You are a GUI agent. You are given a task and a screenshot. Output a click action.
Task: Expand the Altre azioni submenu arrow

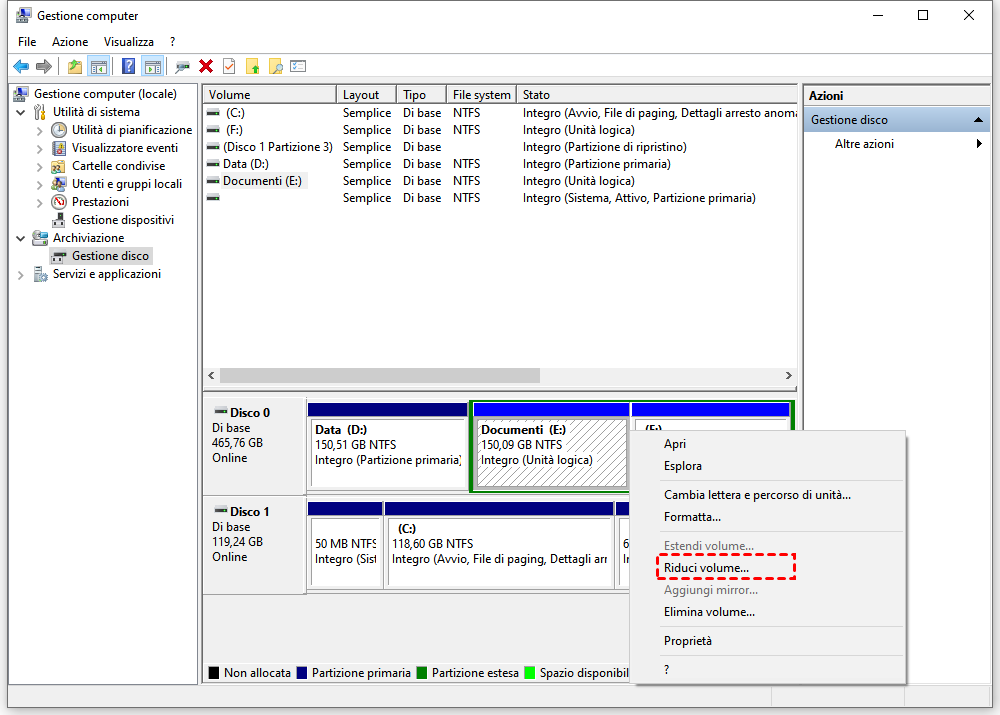click(979, 144)
